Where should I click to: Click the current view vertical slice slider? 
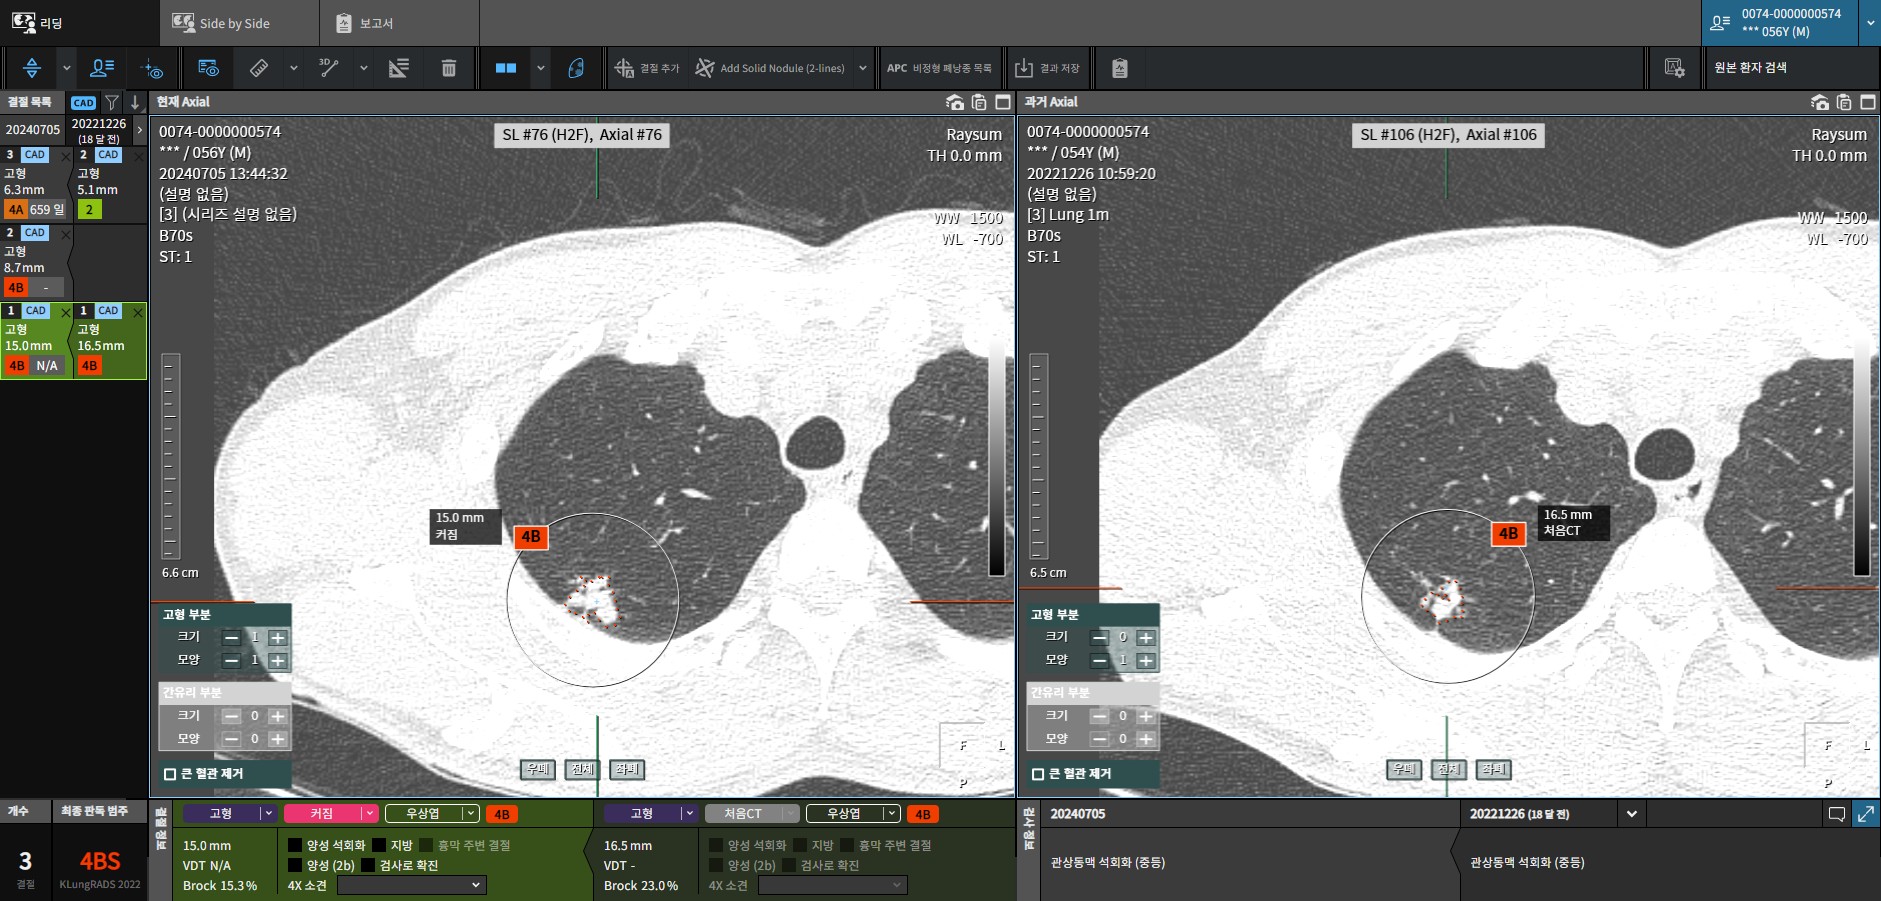(171, 456)
